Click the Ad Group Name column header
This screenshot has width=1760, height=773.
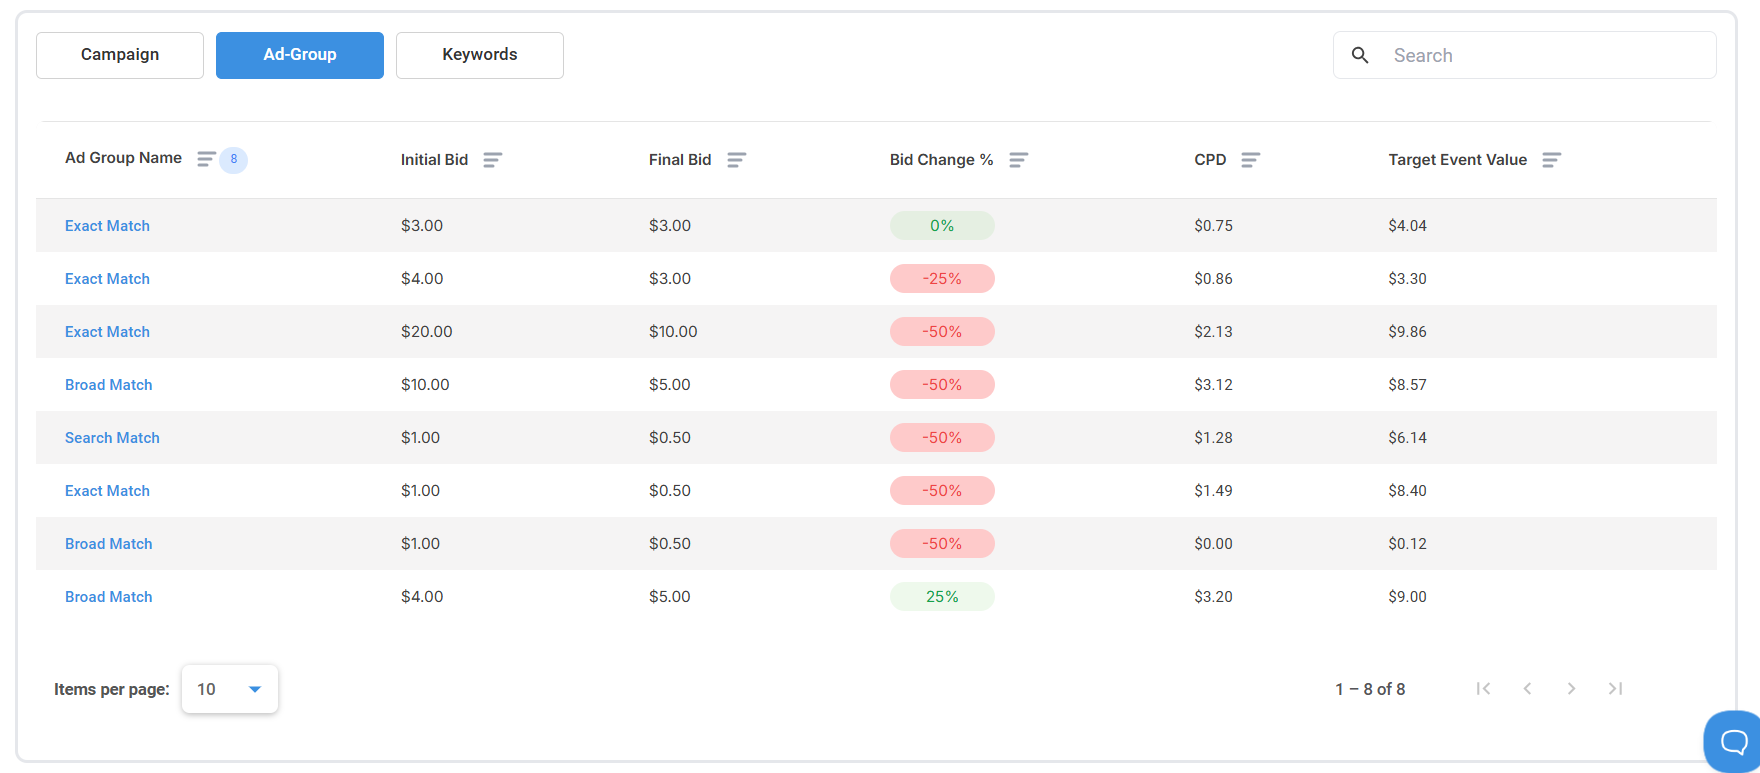(x=123, y=158)
